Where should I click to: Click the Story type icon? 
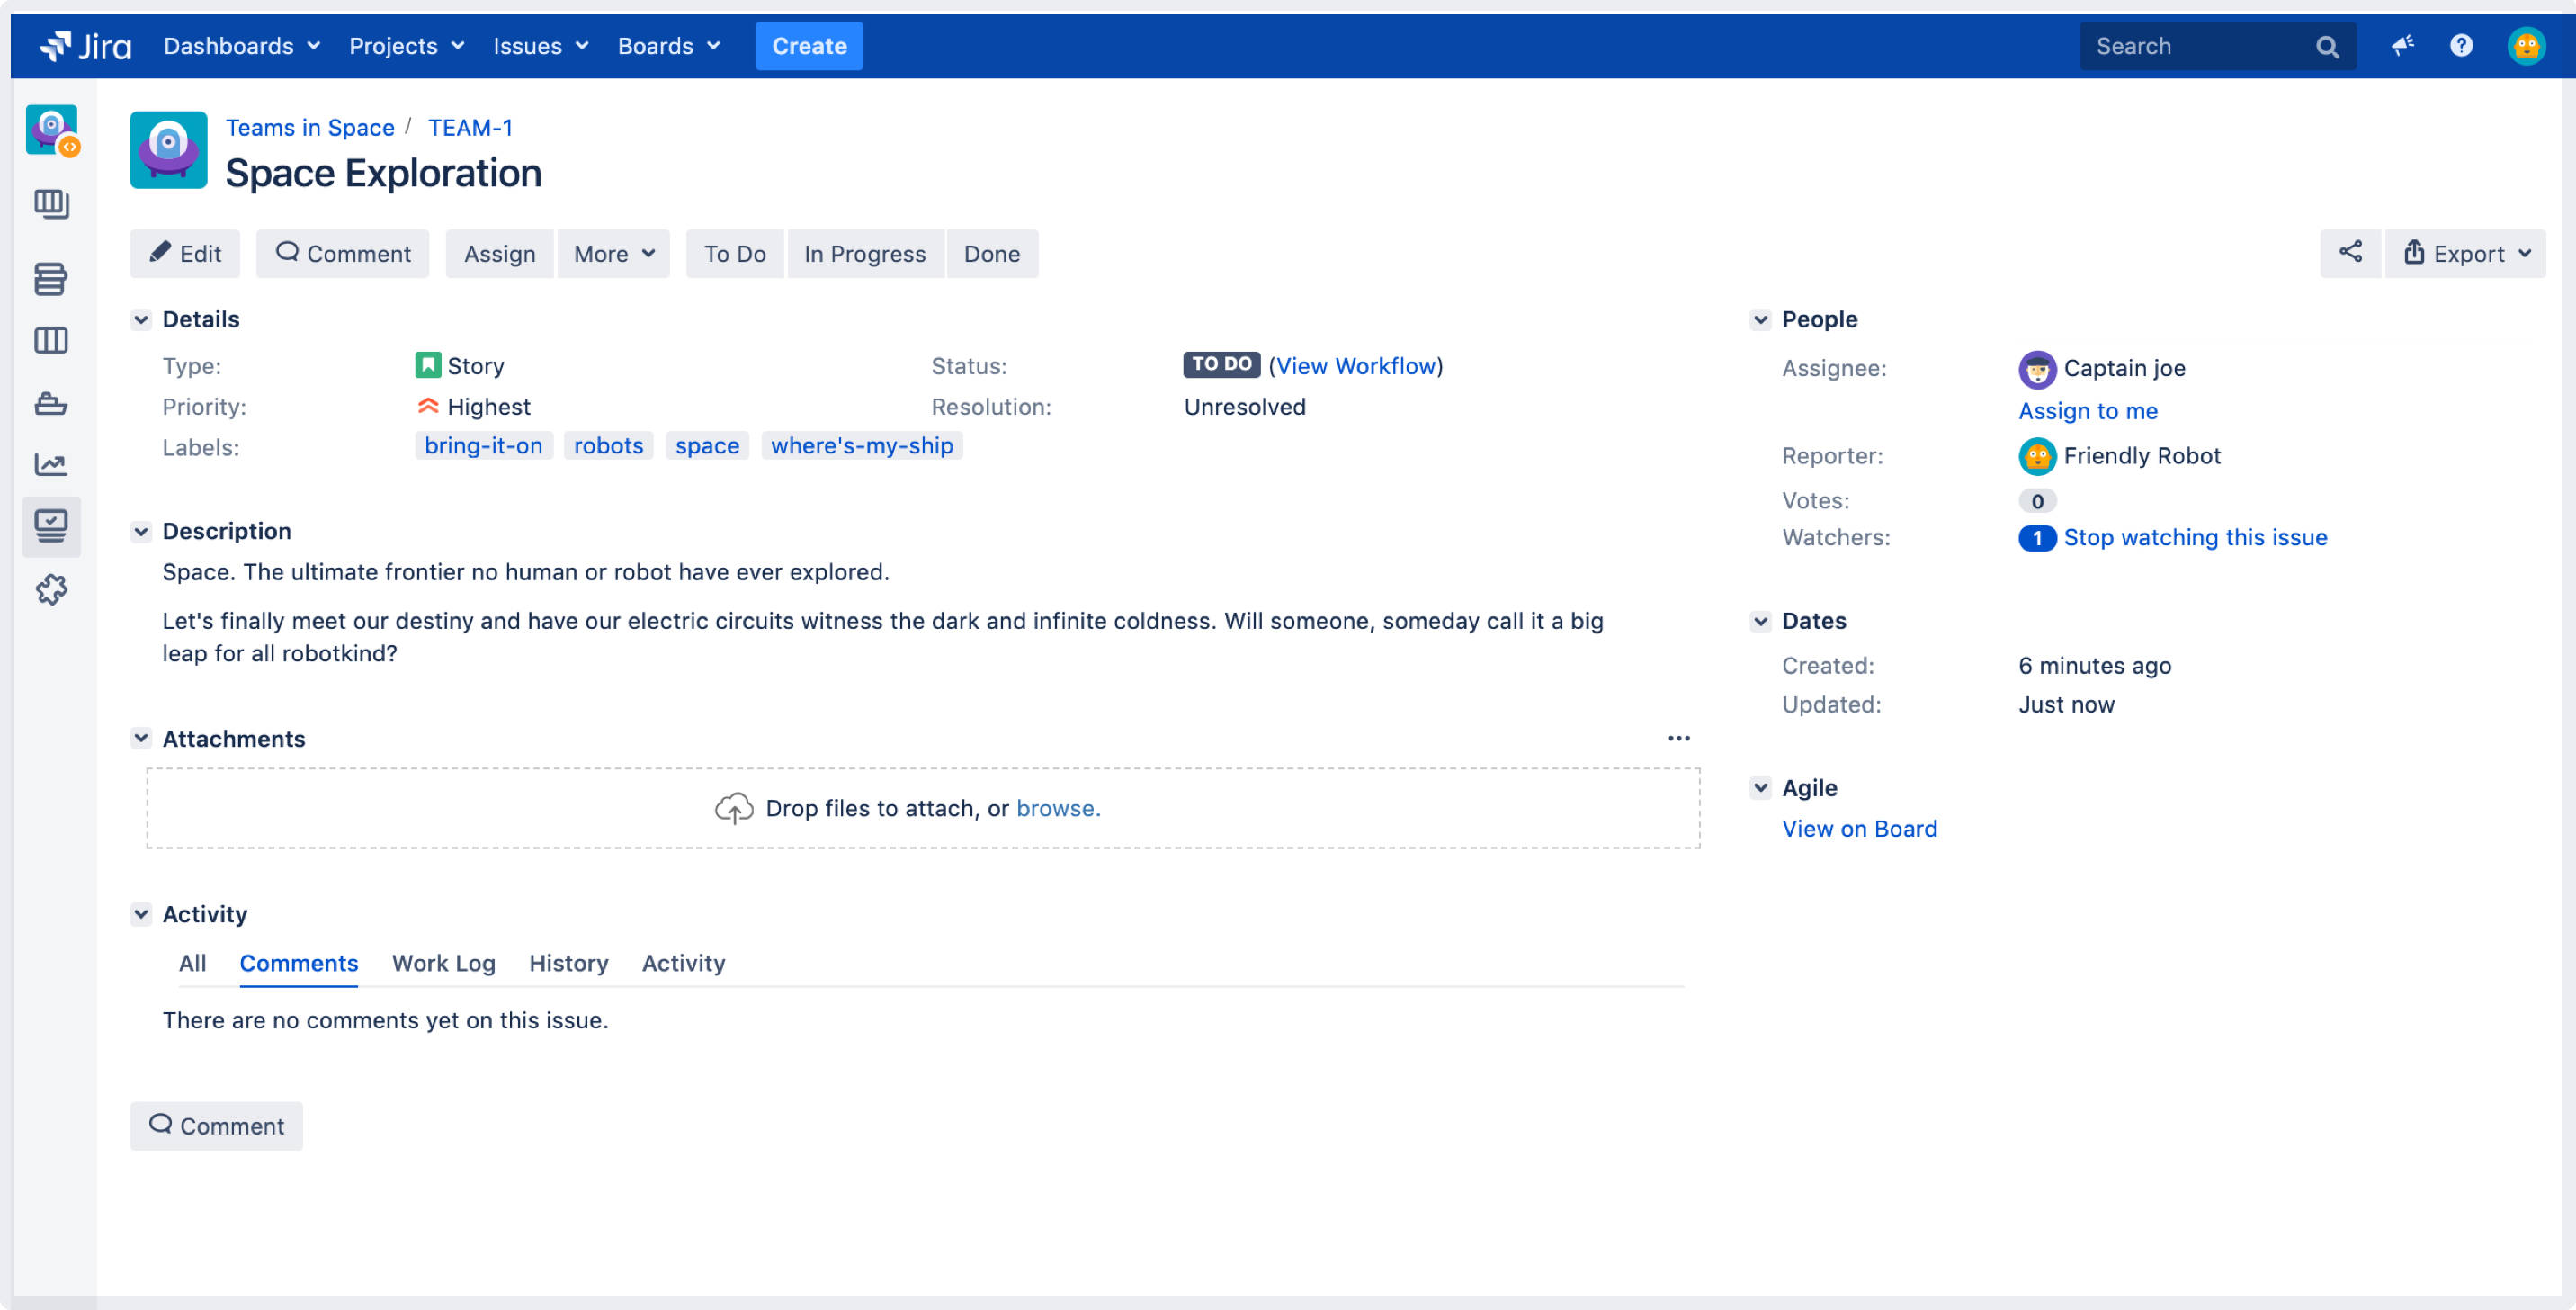click(428, 366)
